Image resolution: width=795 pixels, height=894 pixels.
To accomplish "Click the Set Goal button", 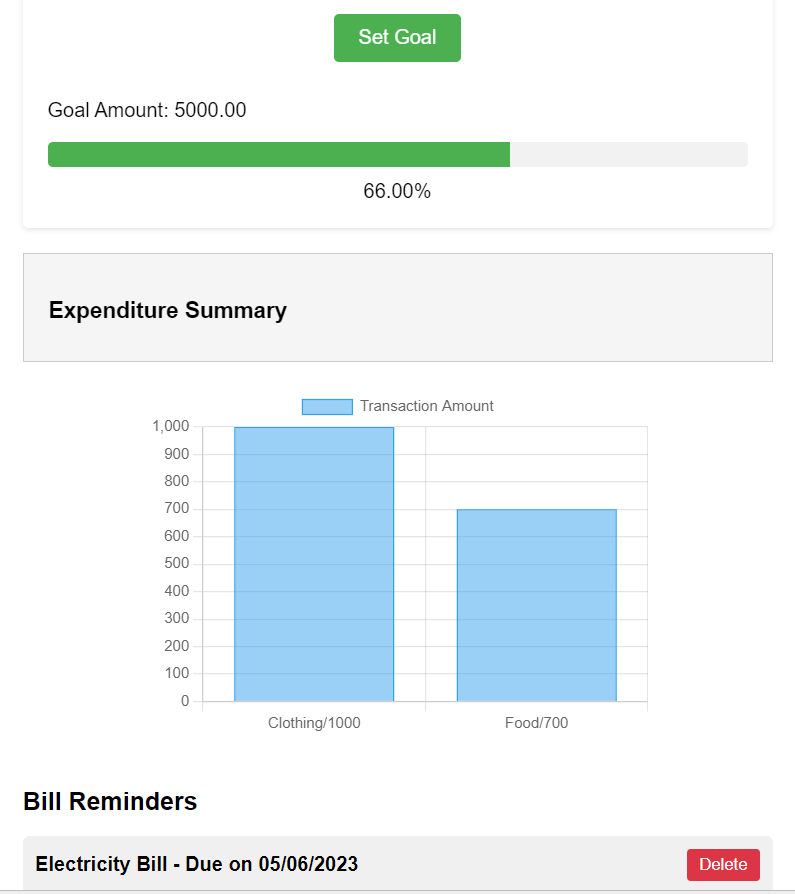I will point(397,37).
